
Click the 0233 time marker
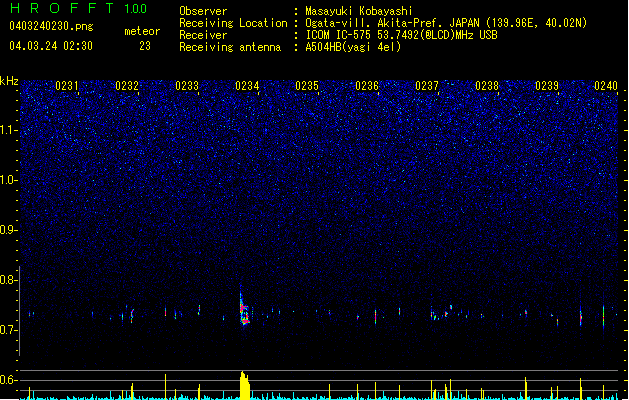click(187, 86)
